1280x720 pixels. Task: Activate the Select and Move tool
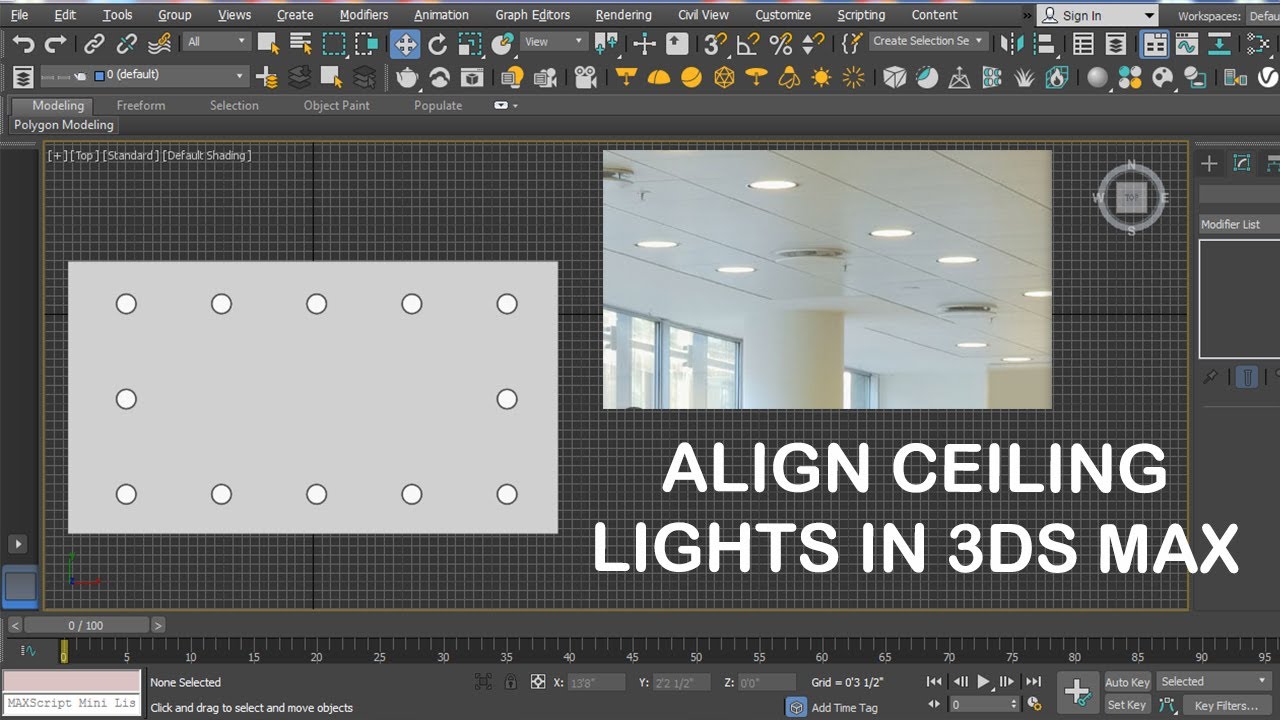pyautogui.click(x=405, y=43)
